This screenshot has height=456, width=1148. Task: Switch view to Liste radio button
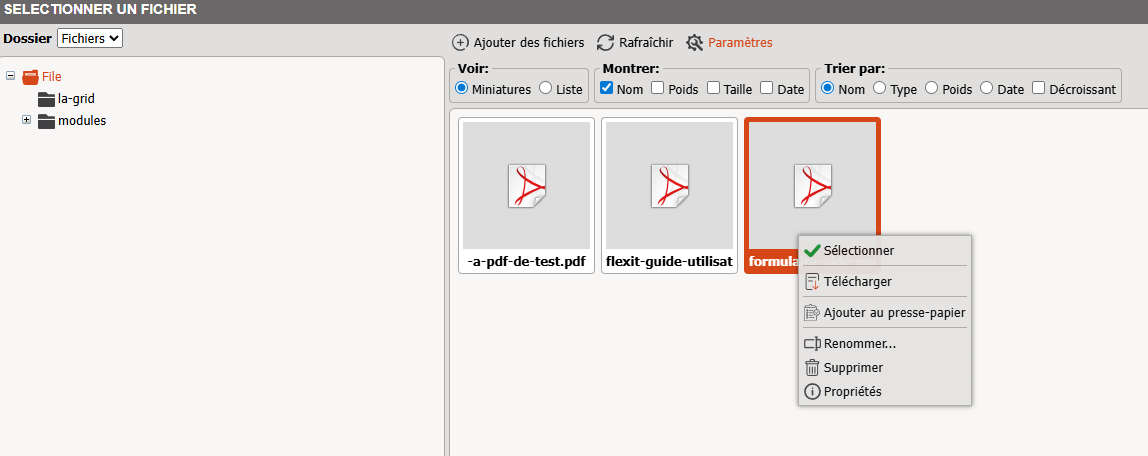[545, 88]
